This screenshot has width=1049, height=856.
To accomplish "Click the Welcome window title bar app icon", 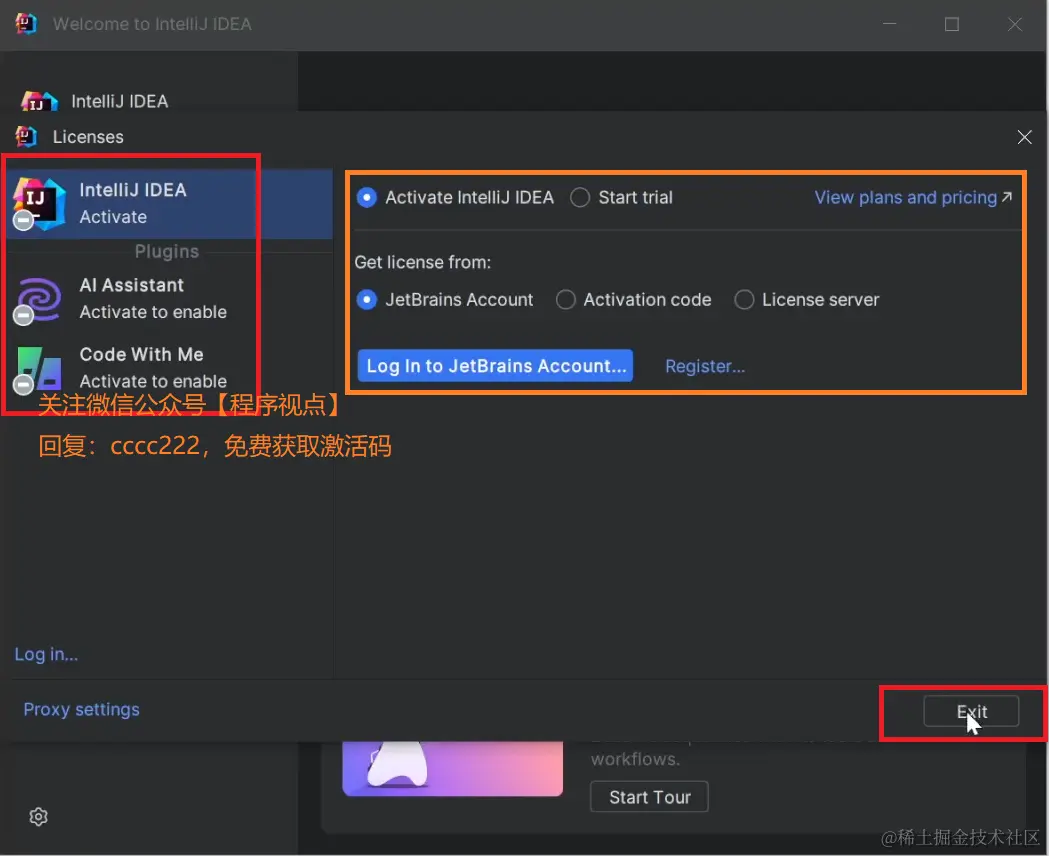I will (26, 24).
